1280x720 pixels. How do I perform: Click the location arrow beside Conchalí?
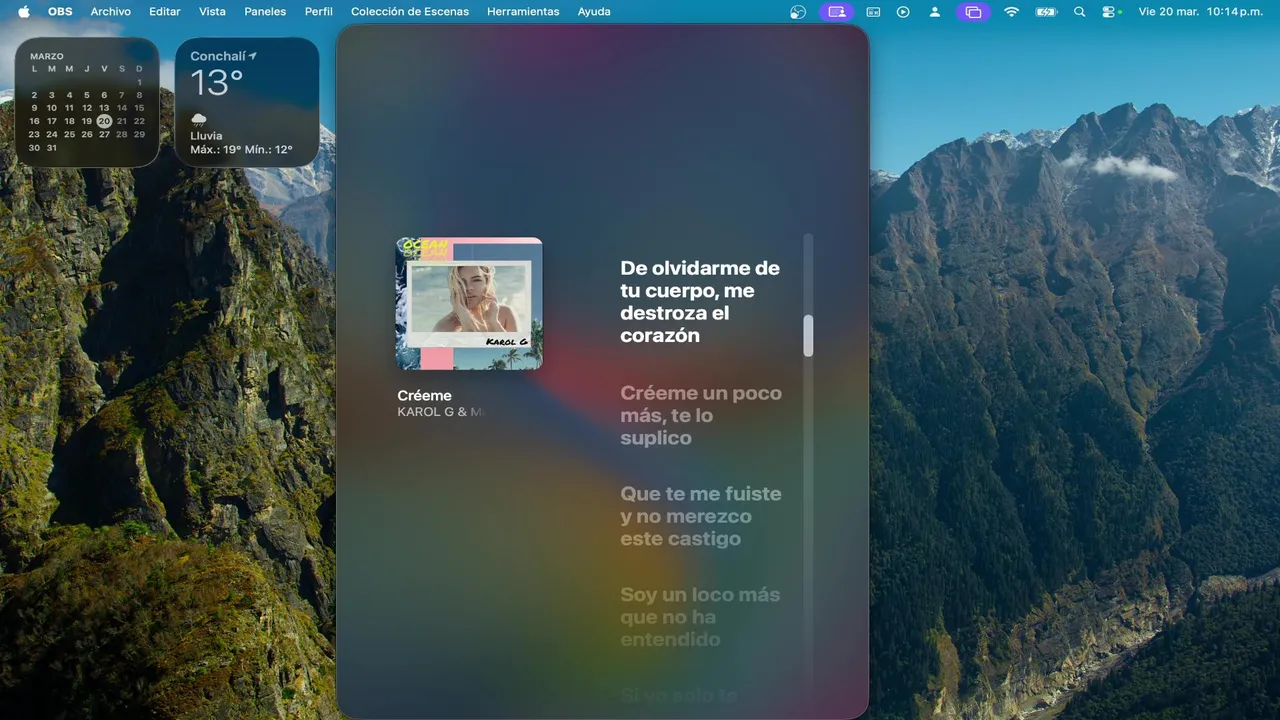pyautogui.click(x=253, y=56)
